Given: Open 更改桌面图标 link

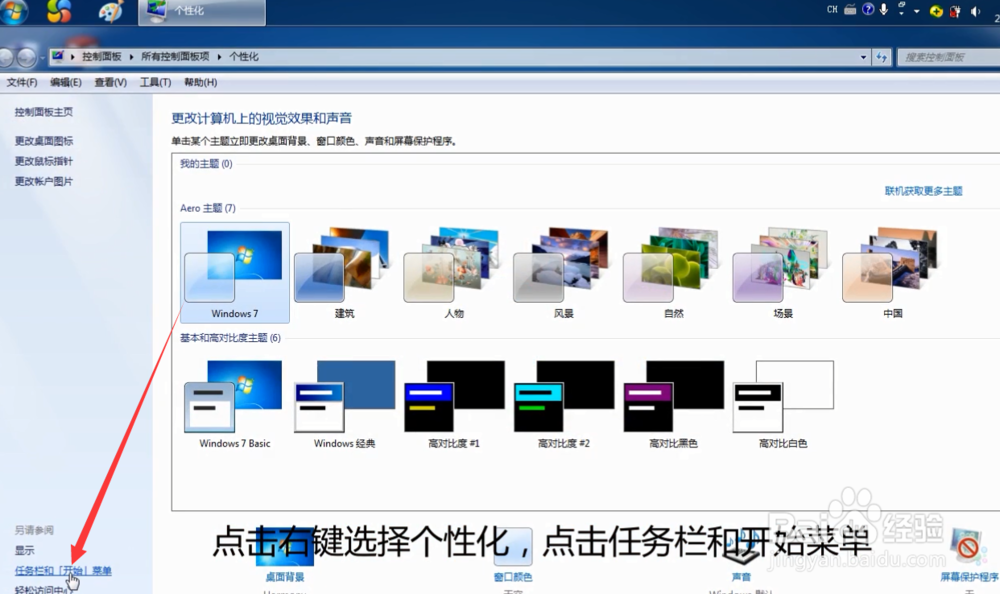Looking at the screenshot, I should pyautogui.click(x=44, y=140).
